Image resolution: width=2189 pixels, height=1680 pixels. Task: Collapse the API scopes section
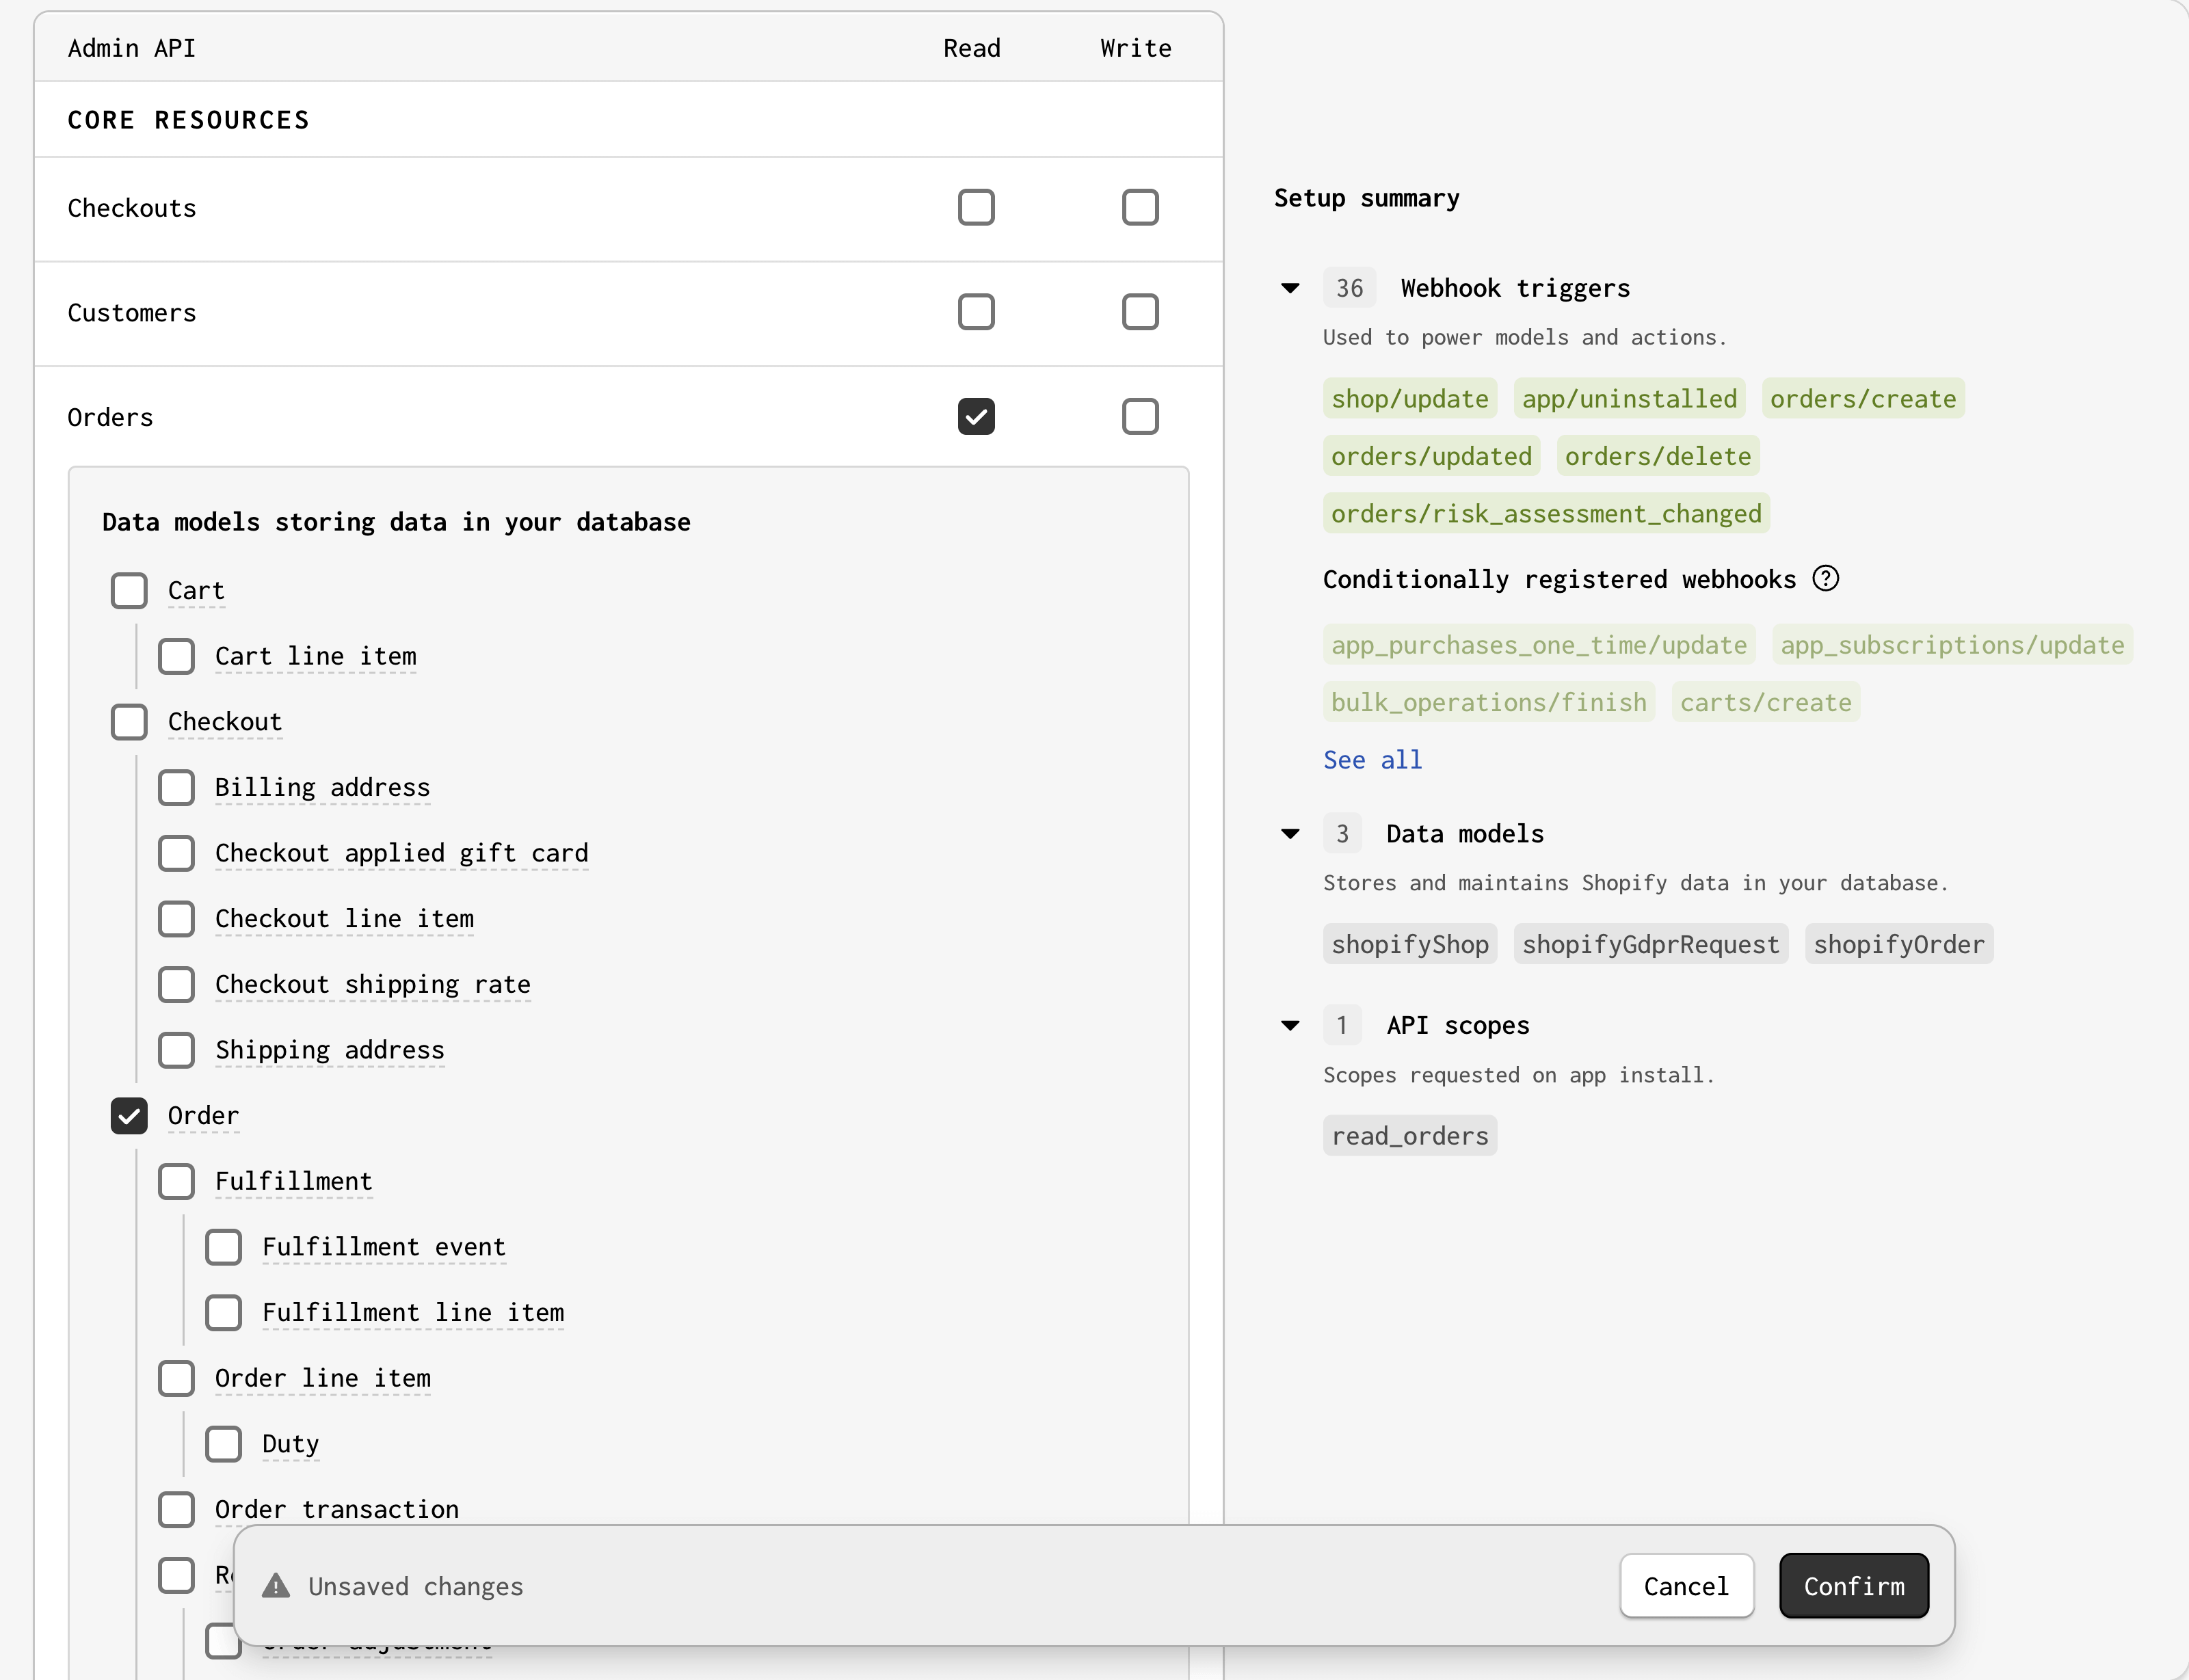[x=1290, y=1024]
